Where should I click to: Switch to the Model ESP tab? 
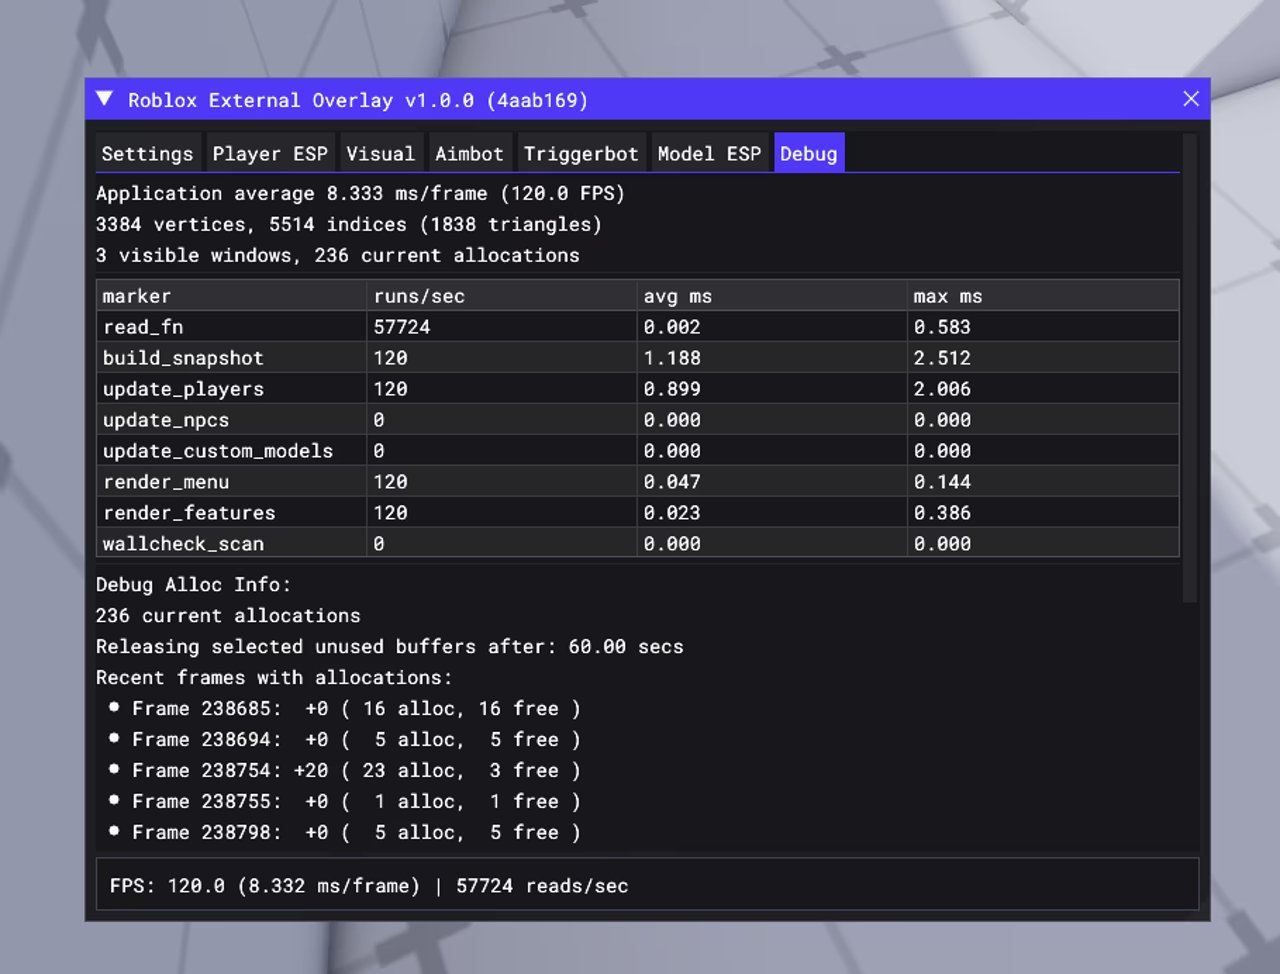coord(709,153)
